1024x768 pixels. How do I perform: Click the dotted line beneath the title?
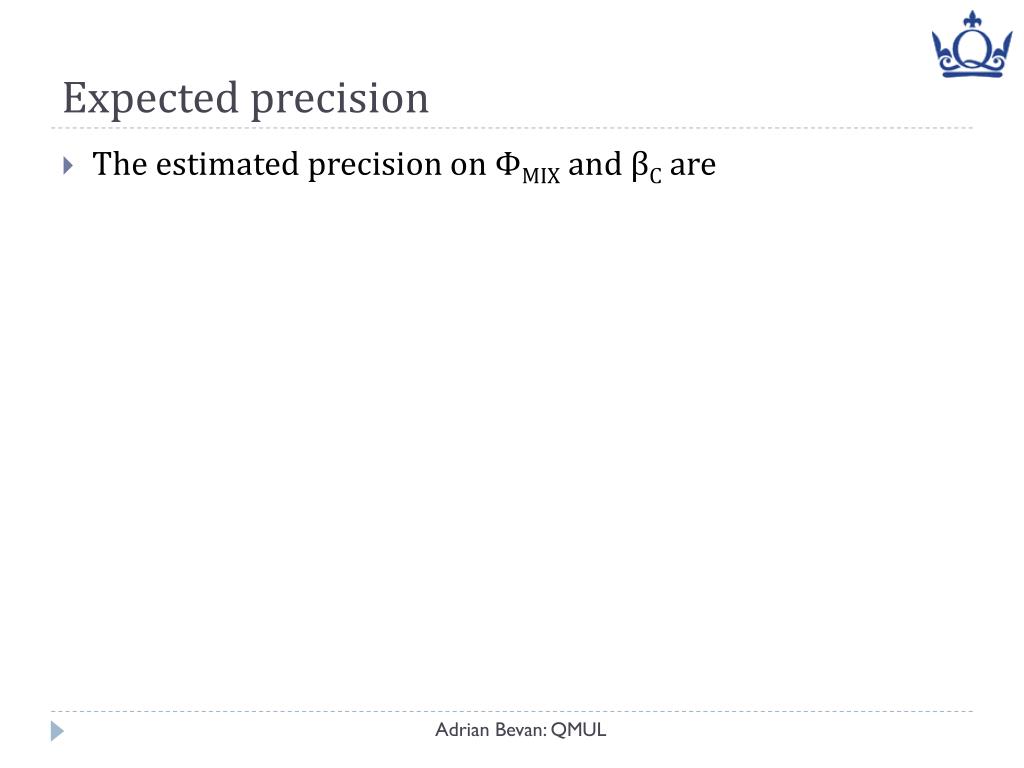tap(512, 128)
